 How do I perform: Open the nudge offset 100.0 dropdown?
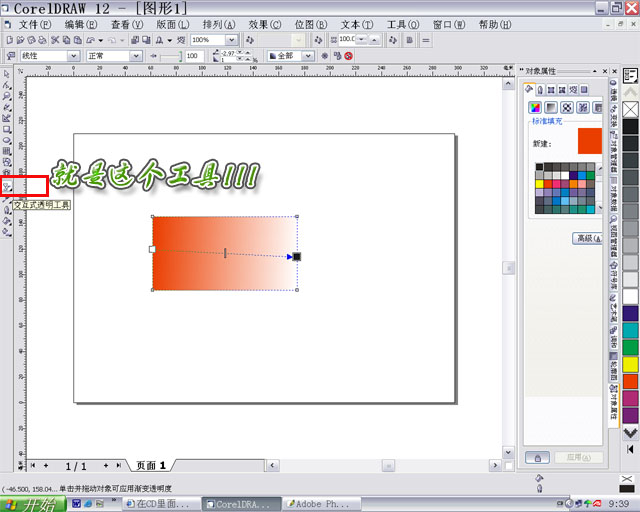pos(362,40)
